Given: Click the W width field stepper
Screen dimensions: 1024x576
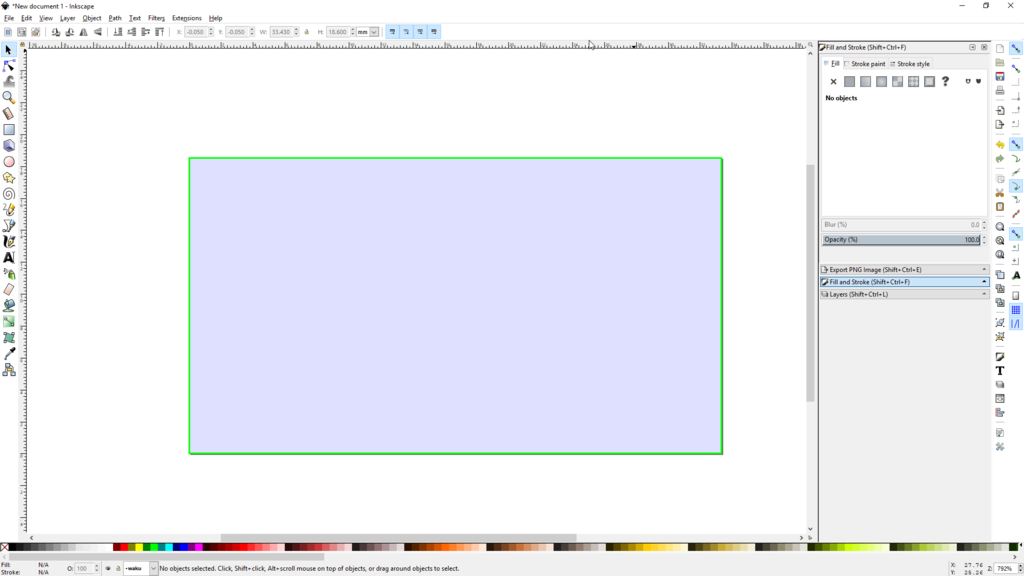Looking at the screenshot, I should [296, 31].
